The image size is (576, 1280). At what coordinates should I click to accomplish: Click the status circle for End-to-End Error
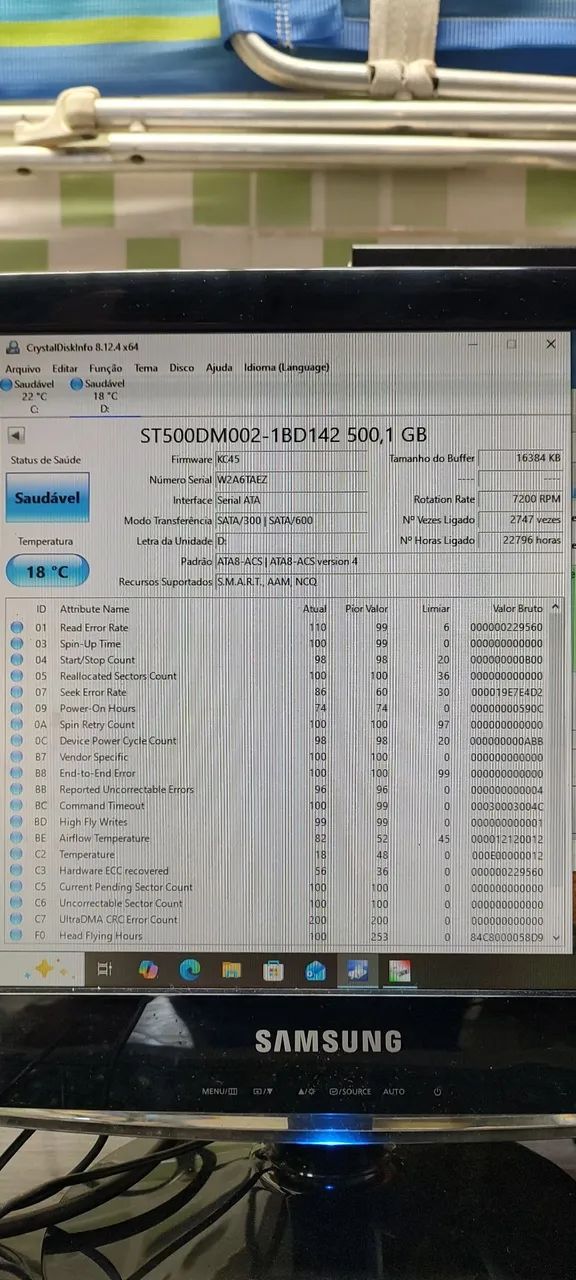click(16, 773)
